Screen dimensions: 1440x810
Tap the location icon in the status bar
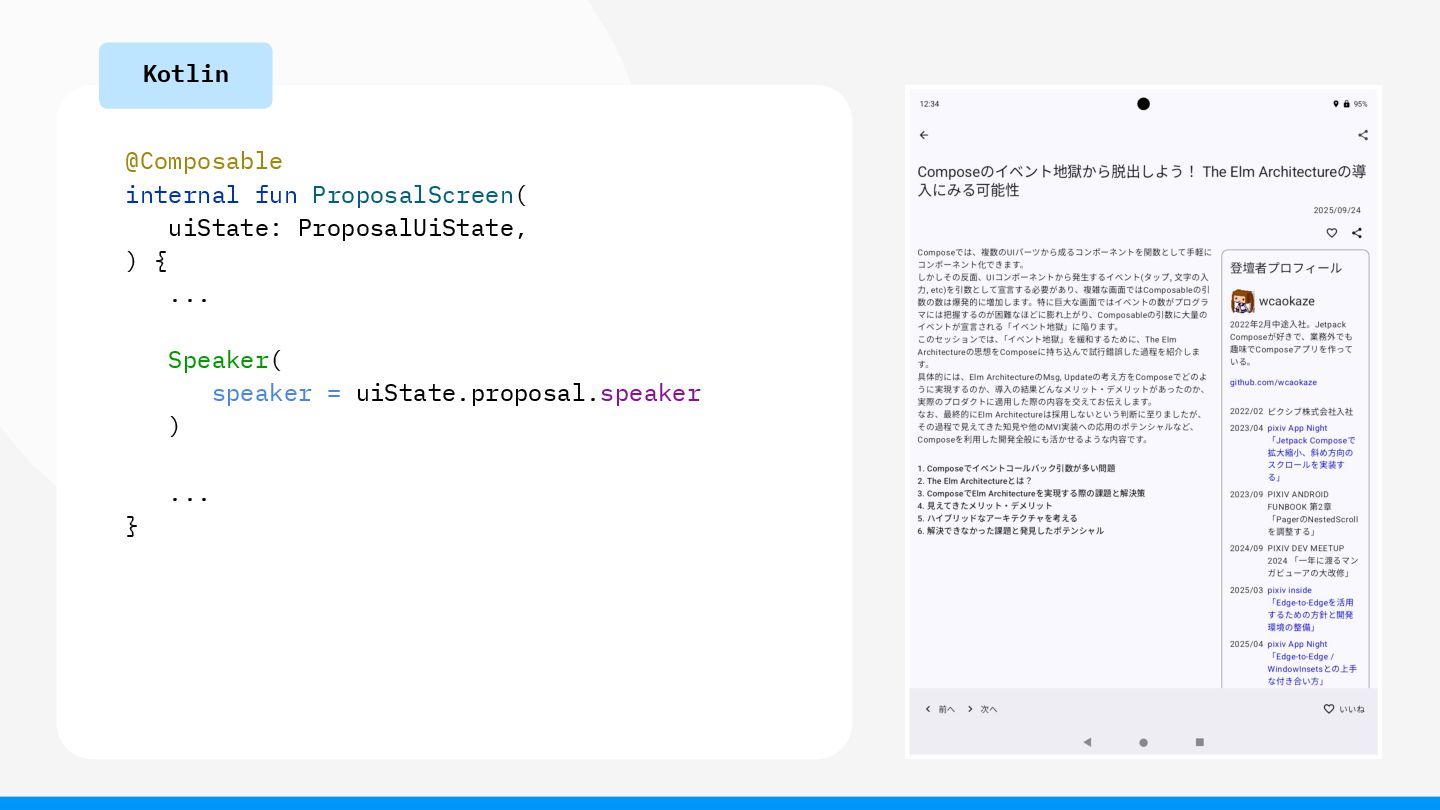[x=1335, y=104]
